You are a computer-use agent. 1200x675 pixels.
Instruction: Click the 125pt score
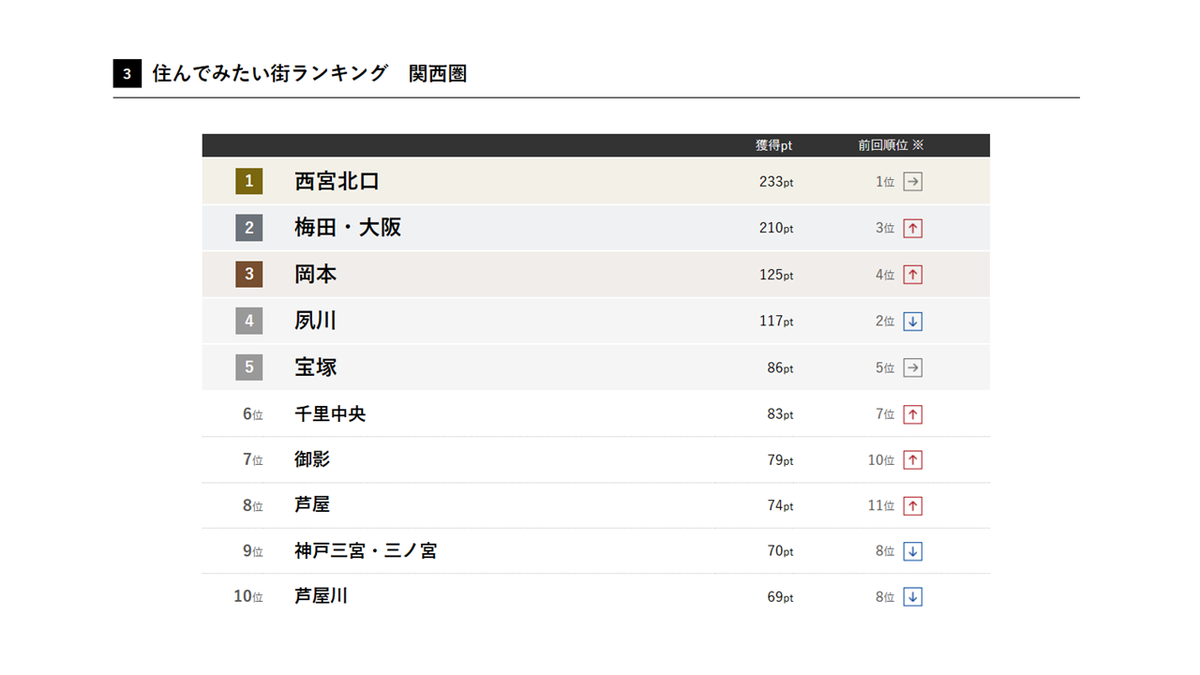pyautogui.click(x=776, y=275)
